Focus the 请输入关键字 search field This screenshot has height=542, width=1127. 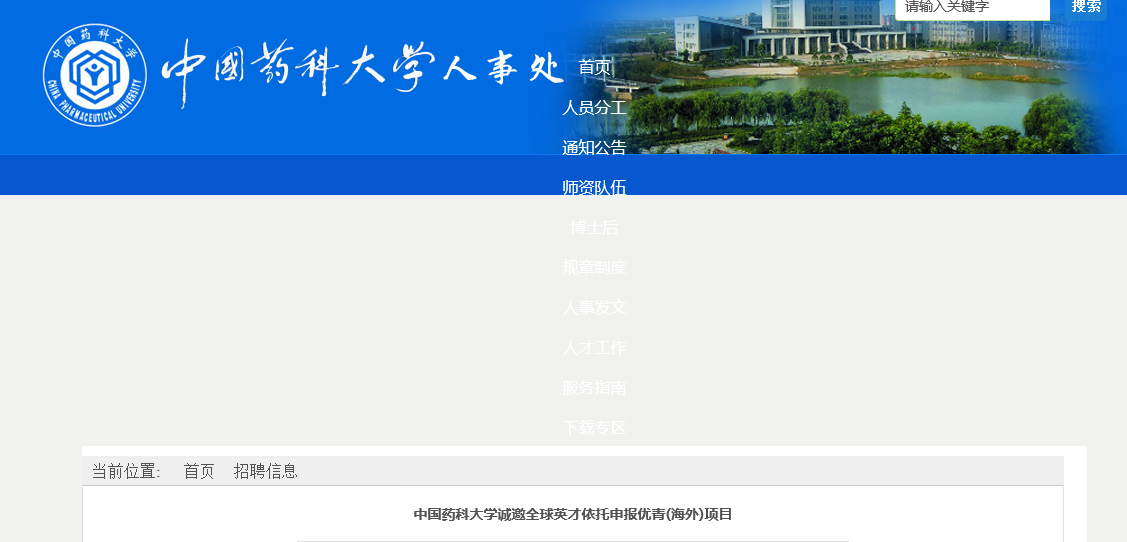972,9
